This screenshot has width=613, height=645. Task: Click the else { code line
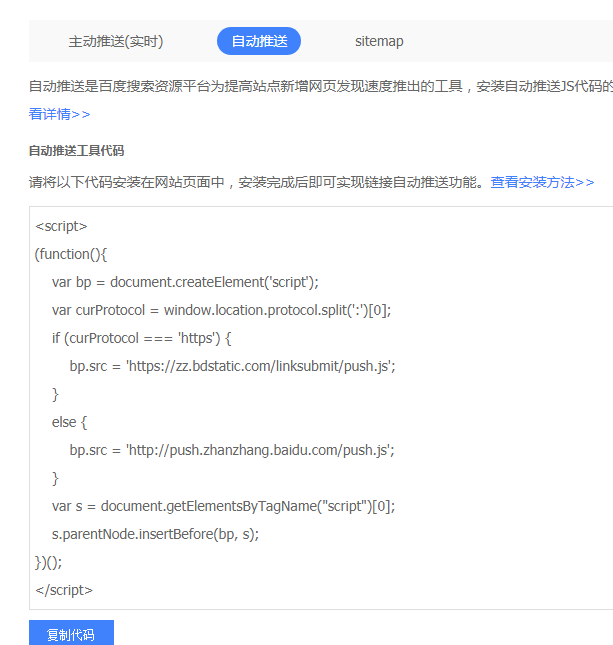pyautogui.click(x=69, y=422)
